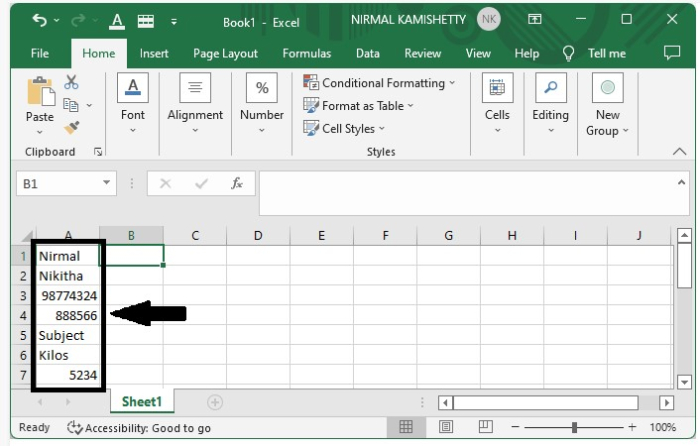Switch to Page Layout view icon

(446, 427)
